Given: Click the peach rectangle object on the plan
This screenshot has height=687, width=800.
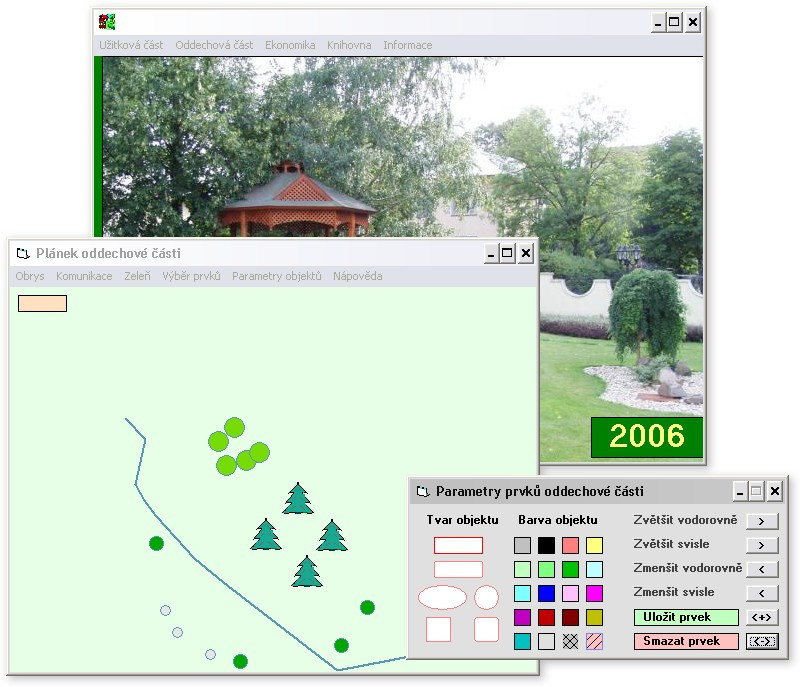Looking at the screenshot, I should tap(42, 303).
